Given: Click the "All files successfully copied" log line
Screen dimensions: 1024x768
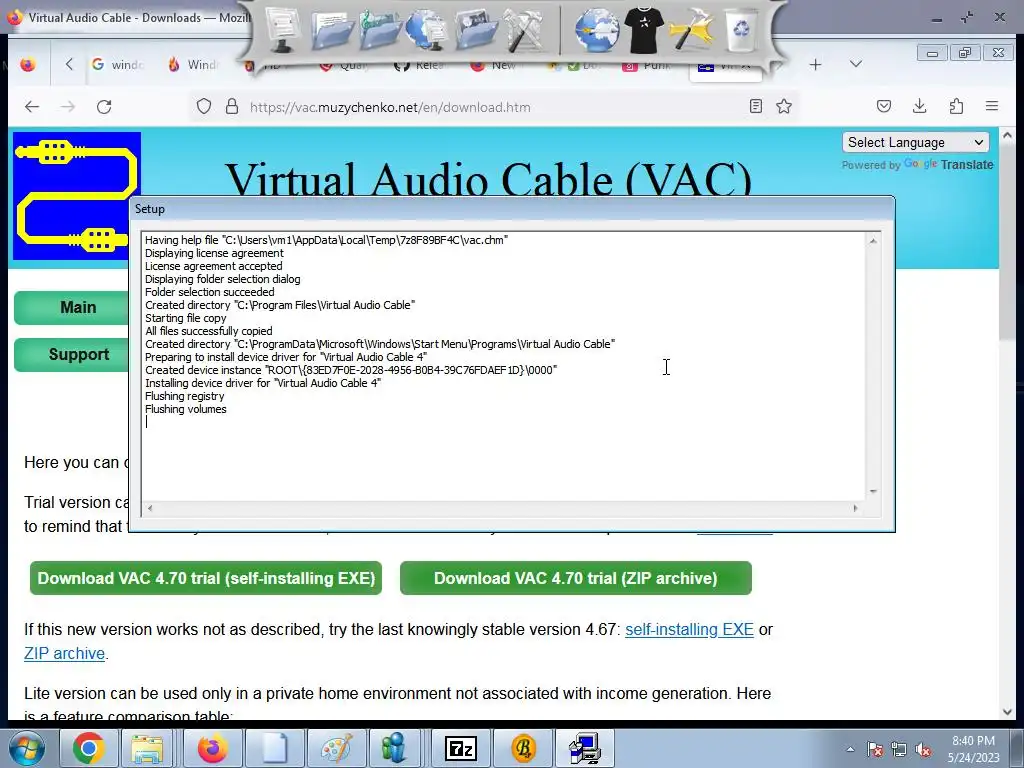Looking at the screenshot, I should click(x=208, y=331).
